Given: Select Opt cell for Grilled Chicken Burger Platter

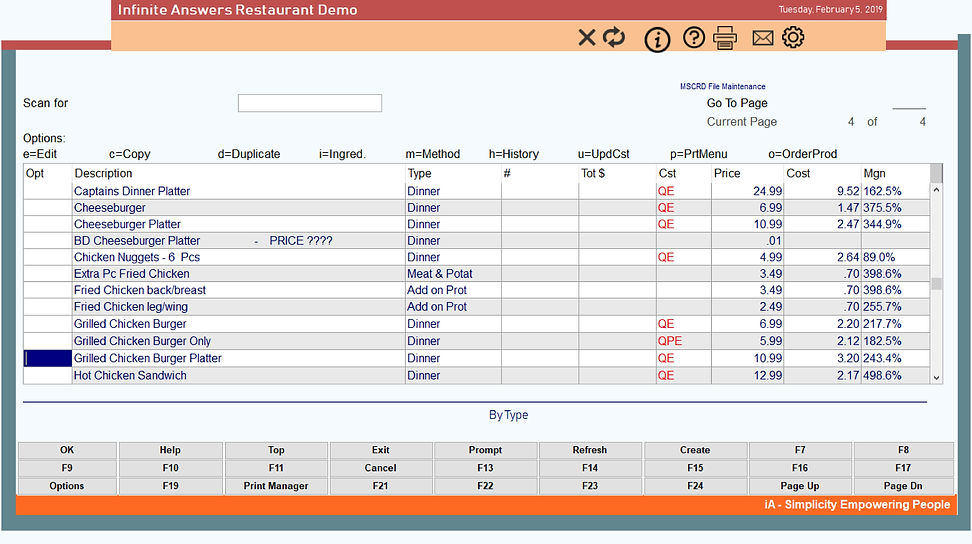Looking at the screenshot, I should click(x=48, y=358).
